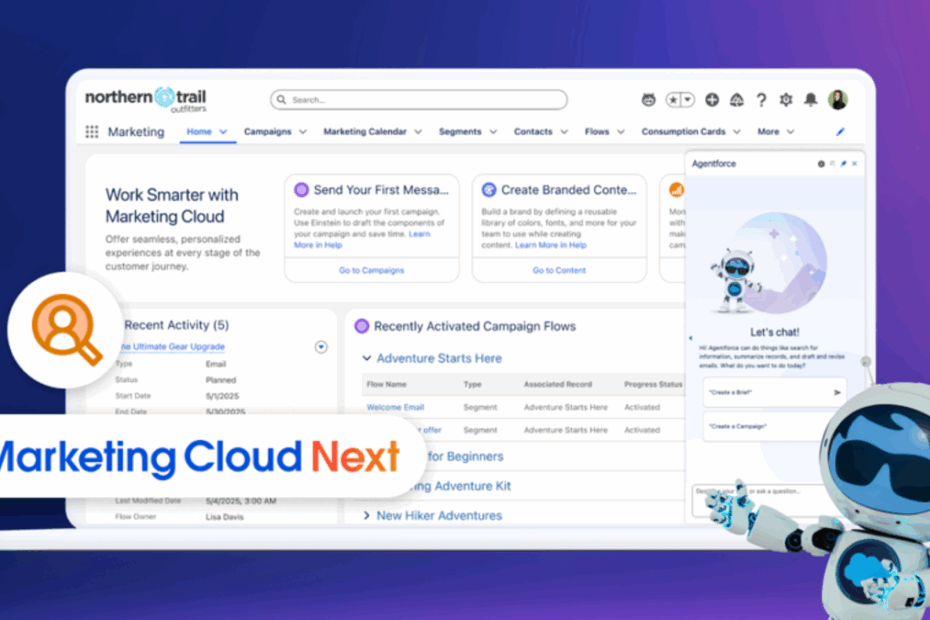Open The Ultimate Gear Upgrade record link
The width and height of the screenshot is (930, 620).
(x=173, y=346)
